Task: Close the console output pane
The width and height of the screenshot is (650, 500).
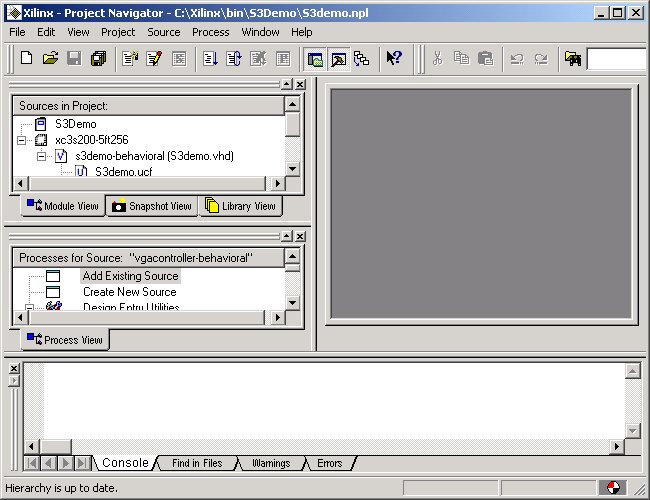Action: tap(14, 368)
